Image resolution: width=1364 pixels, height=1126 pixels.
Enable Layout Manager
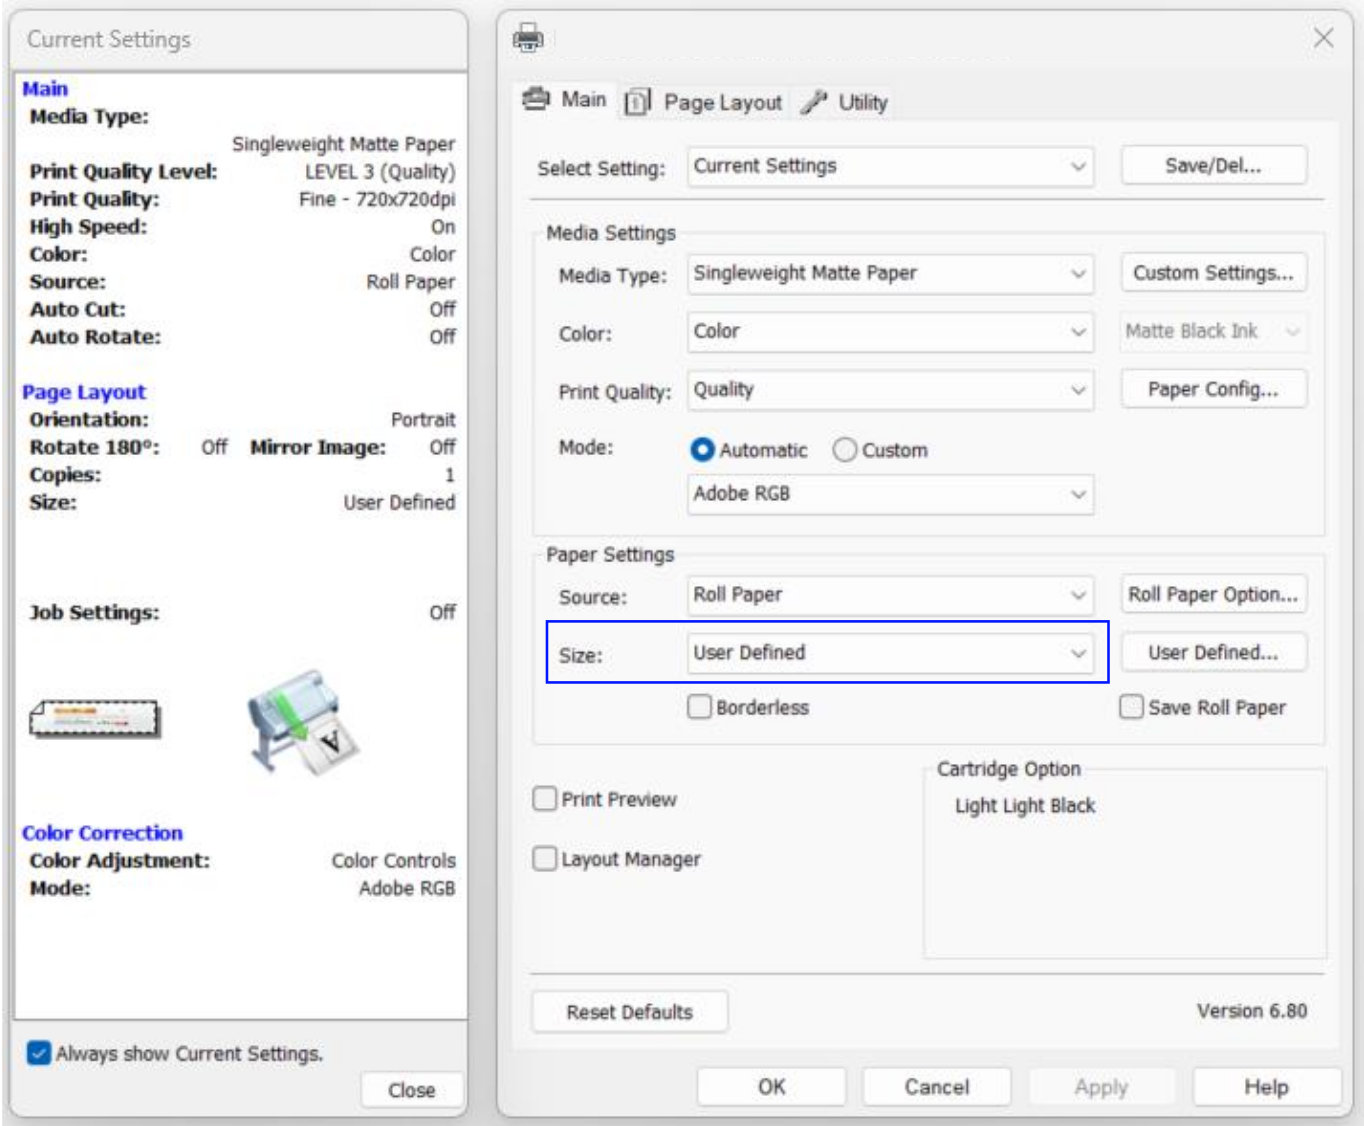tap(545, 858)
